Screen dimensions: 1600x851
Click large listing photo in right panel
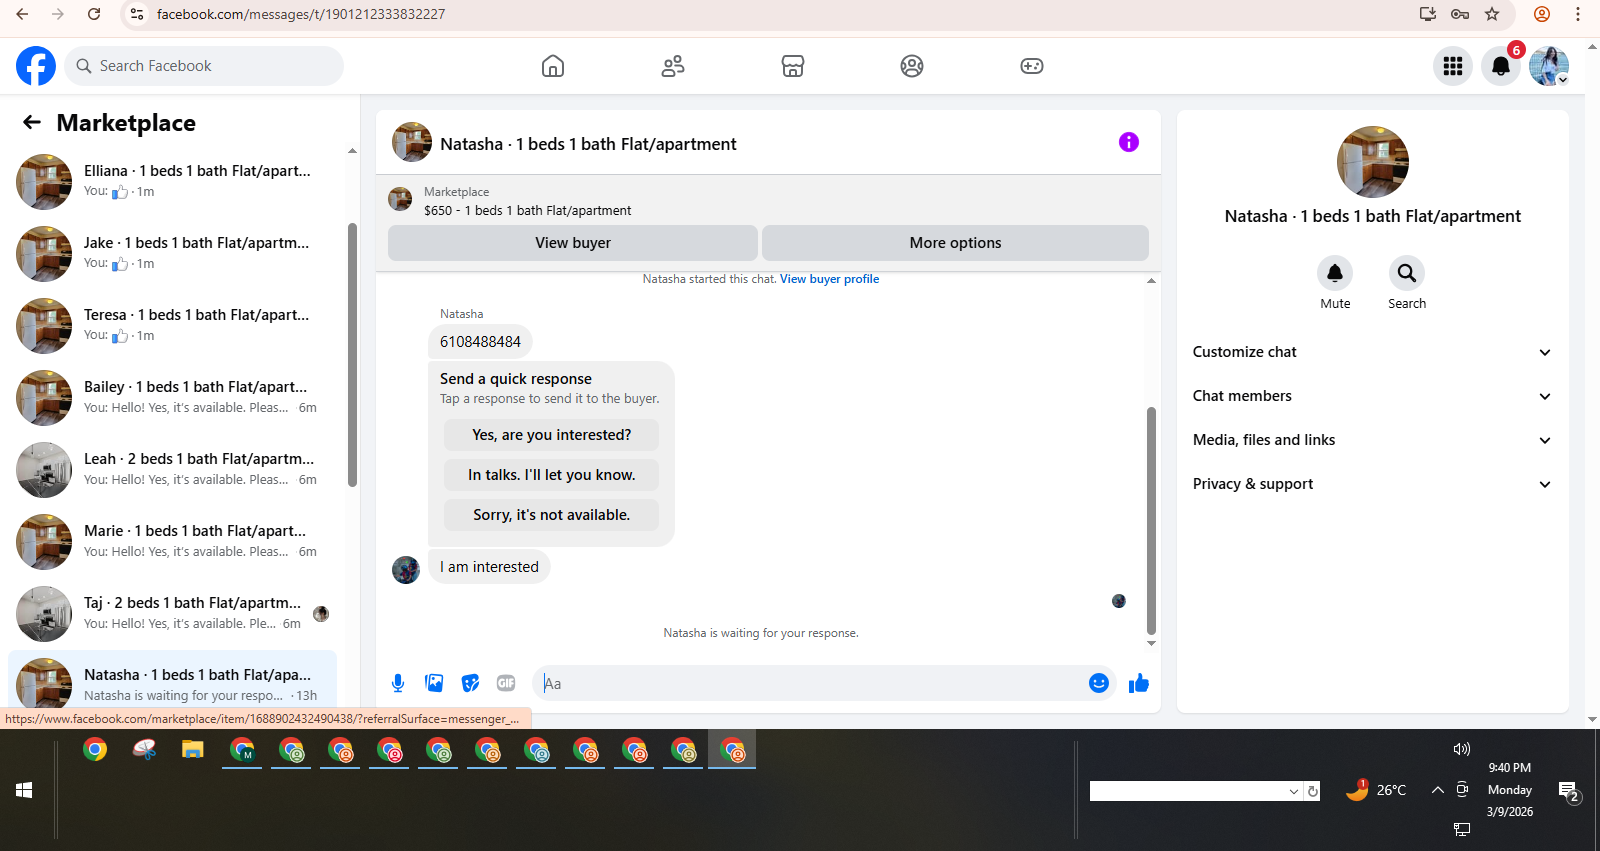coord(1373,162)
